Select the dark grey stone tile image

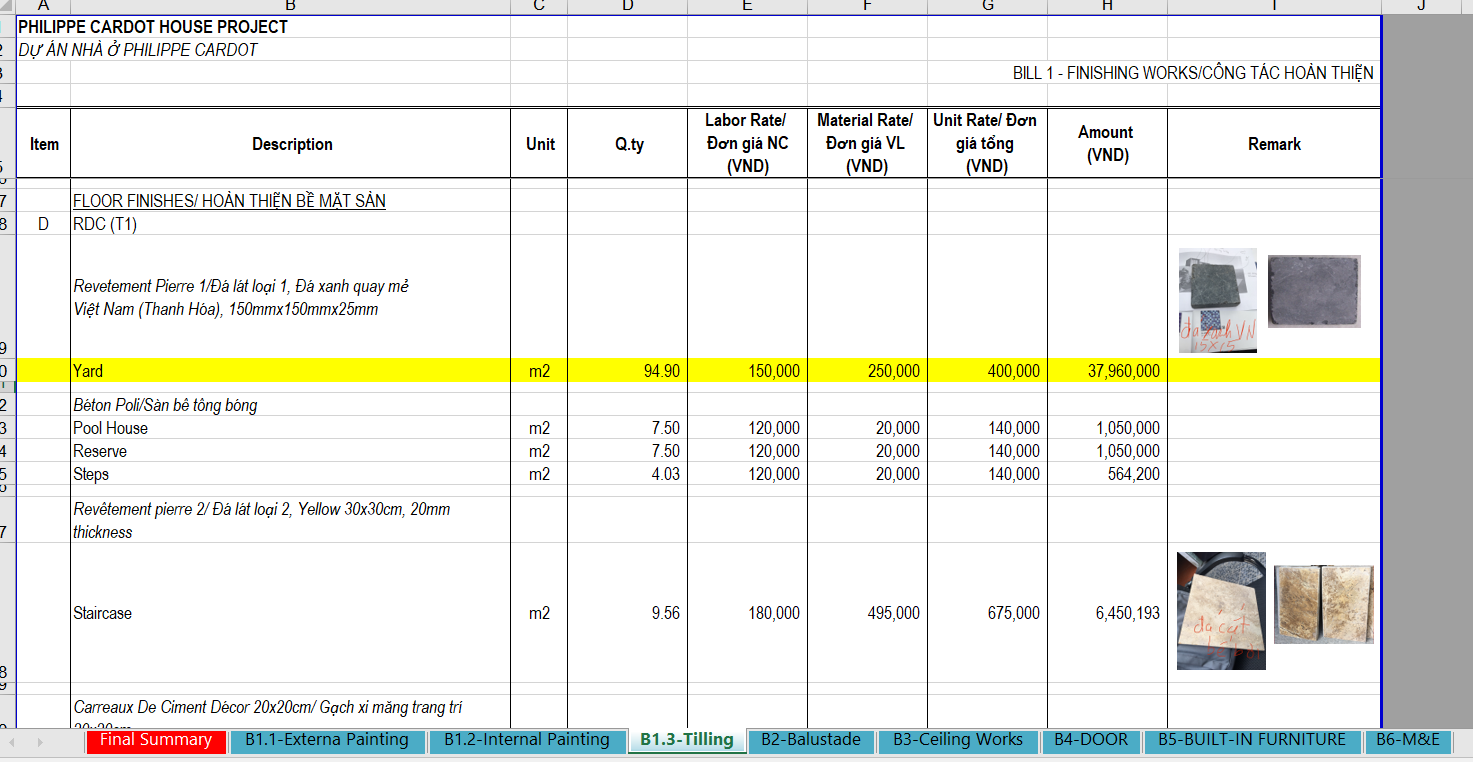click(1314, 291)
